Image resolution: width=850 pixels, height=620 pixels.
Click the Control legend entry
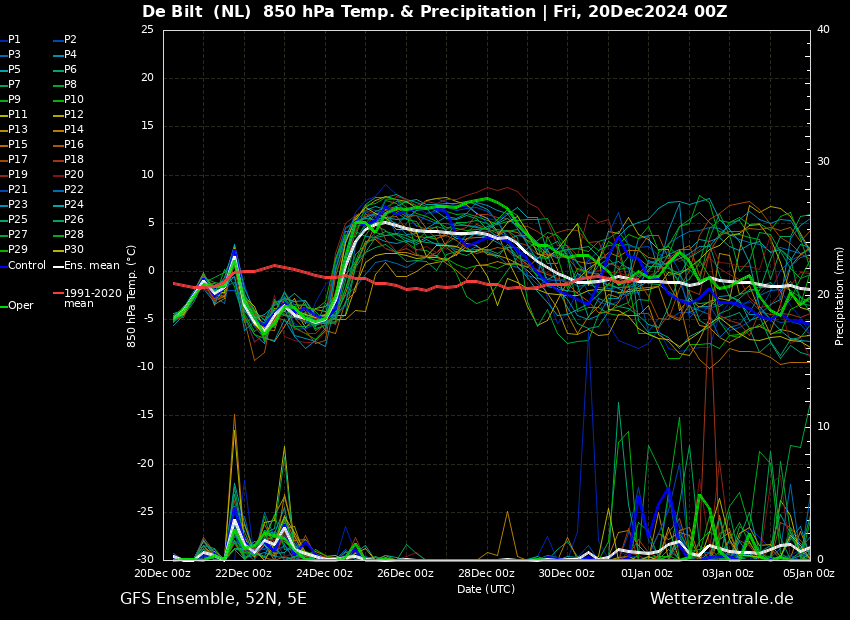(x=23, y=266)
